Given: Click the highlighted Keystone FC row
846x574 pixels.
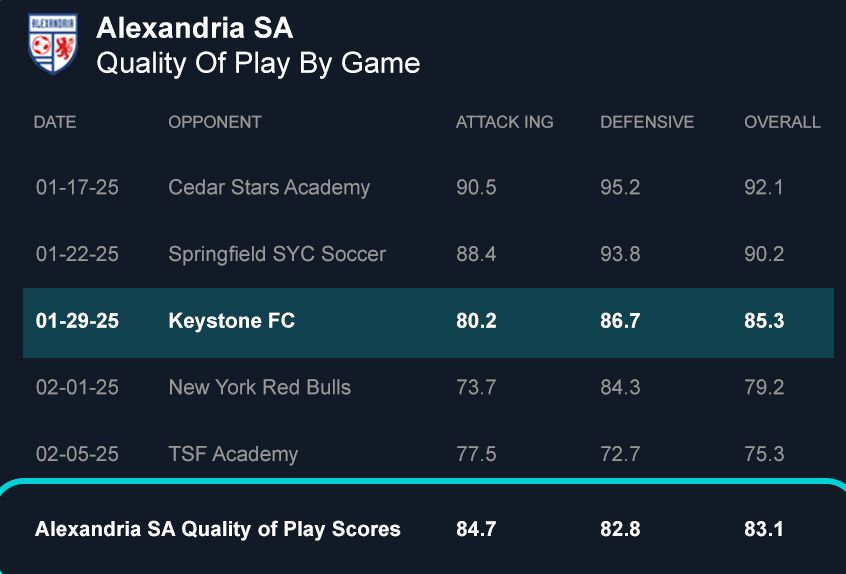Looking at the screenshot, I should point(232,322).
